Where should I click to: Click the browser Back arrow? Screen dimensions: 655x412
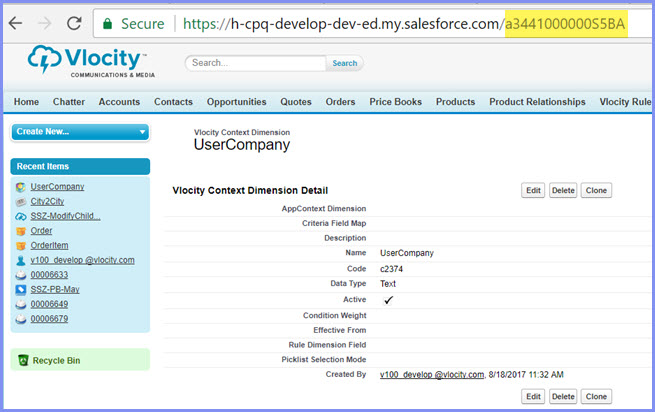[15, 23]
